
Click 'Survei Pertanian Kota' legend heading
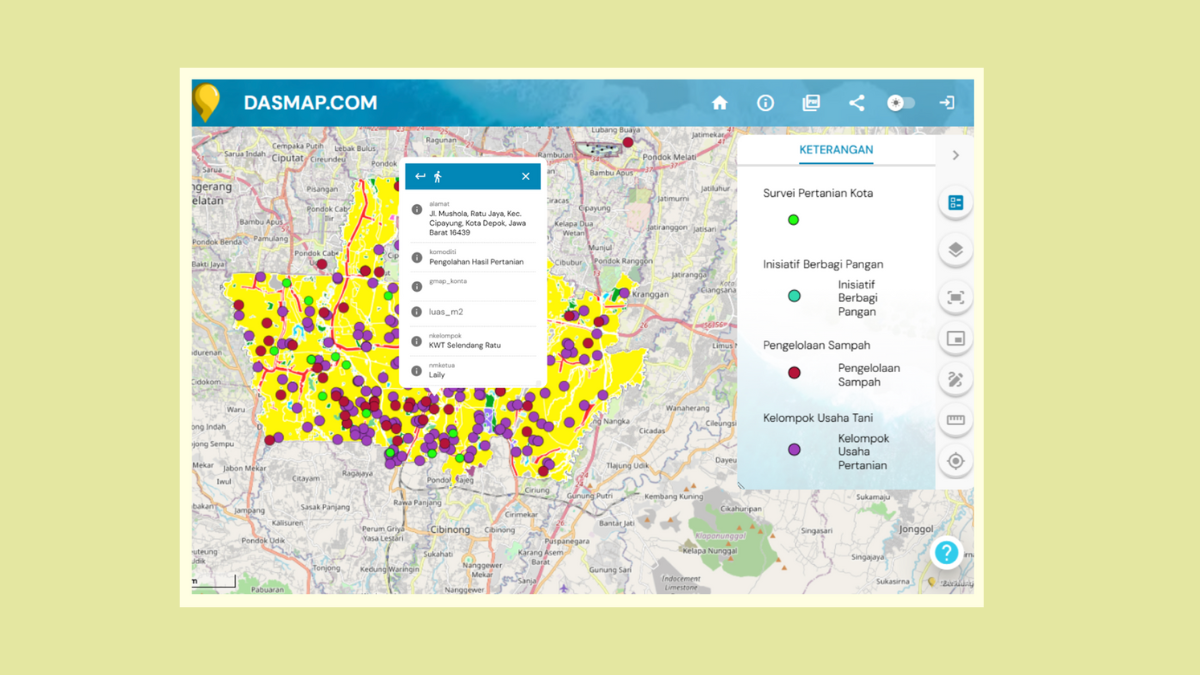click(818, 193)
